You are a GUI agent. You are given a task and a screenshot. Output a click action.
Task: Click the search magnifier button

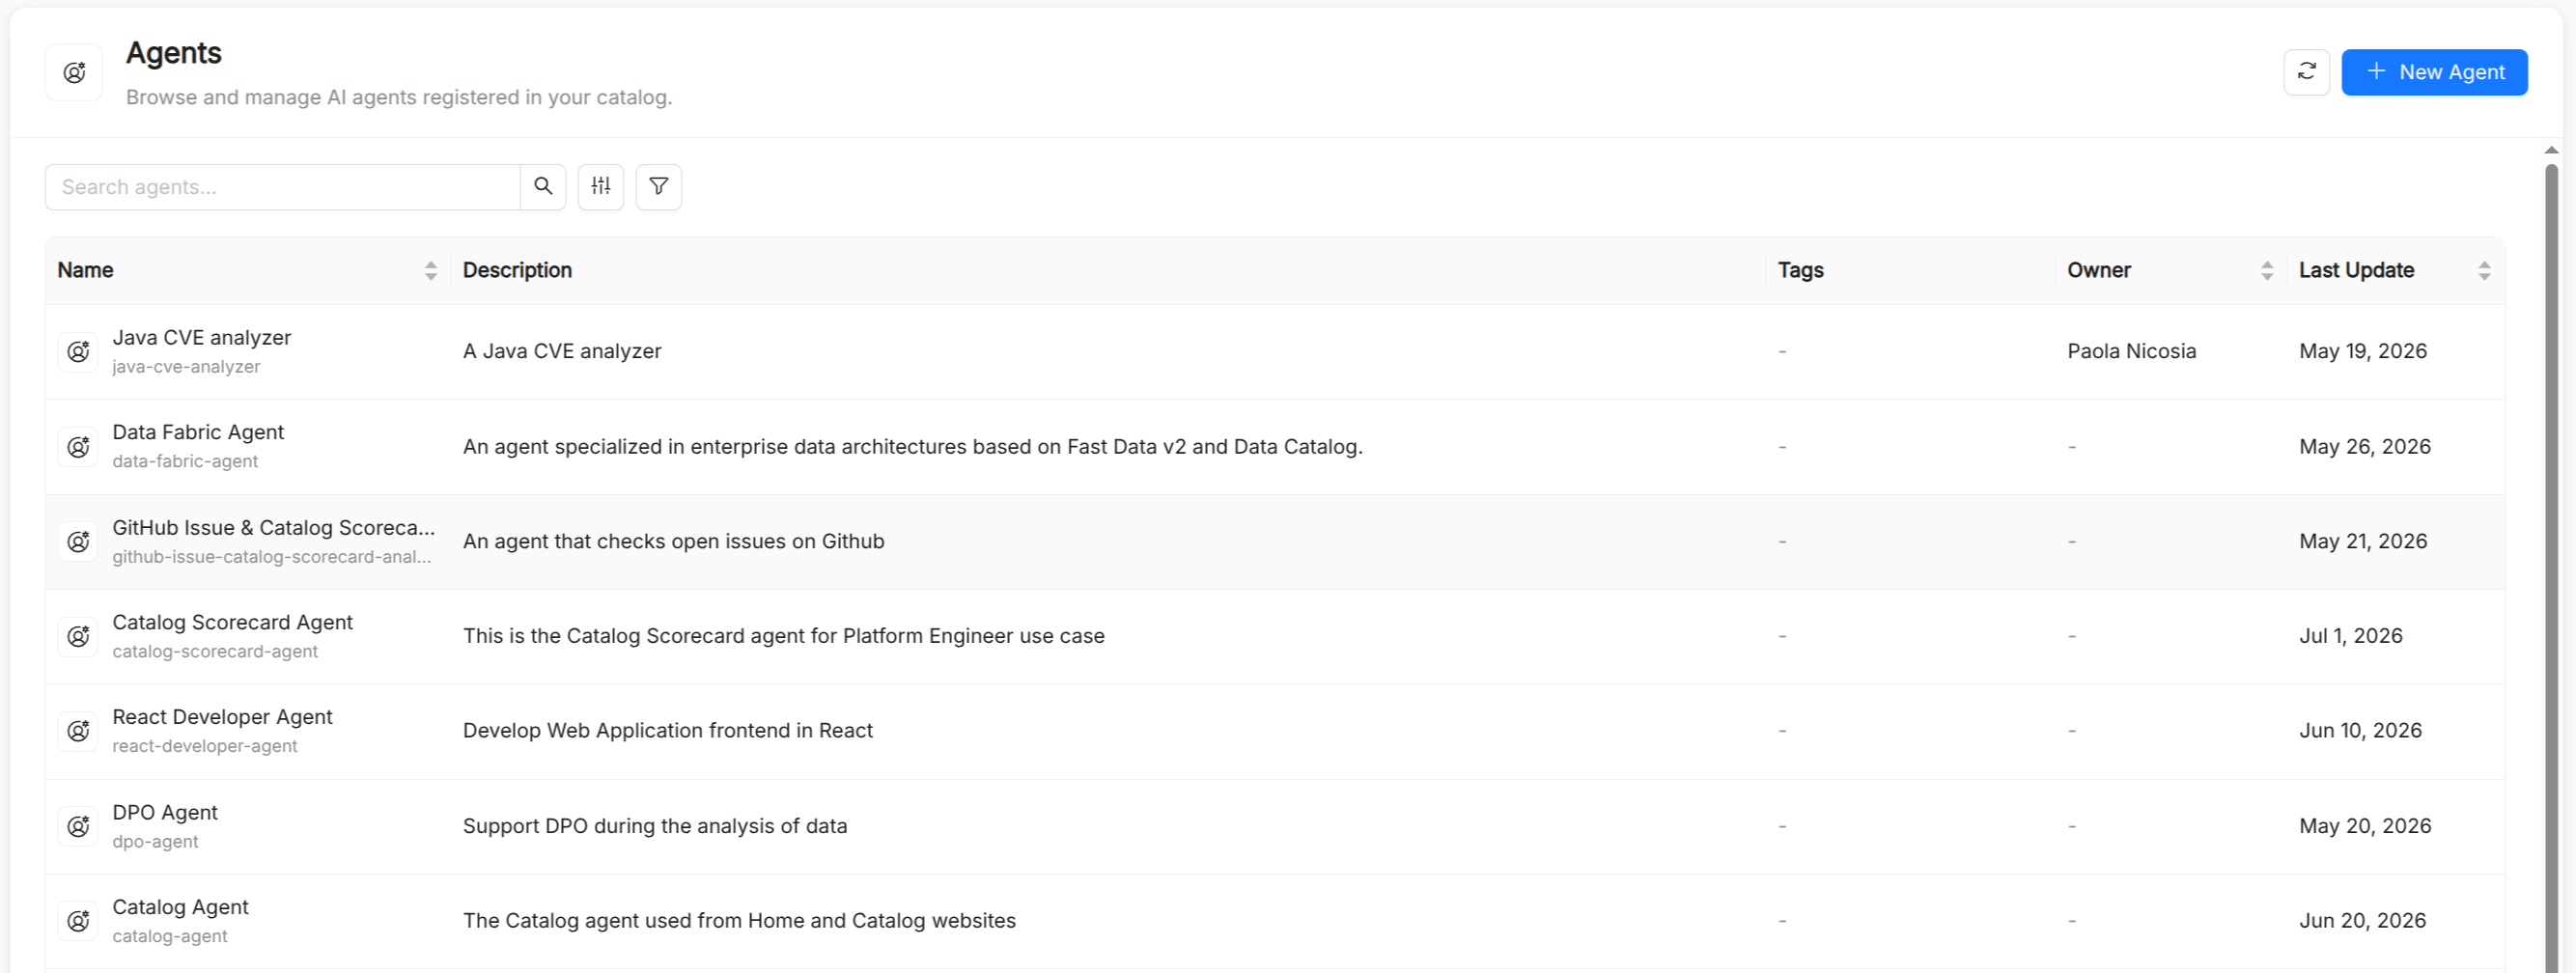click(543, 187)
